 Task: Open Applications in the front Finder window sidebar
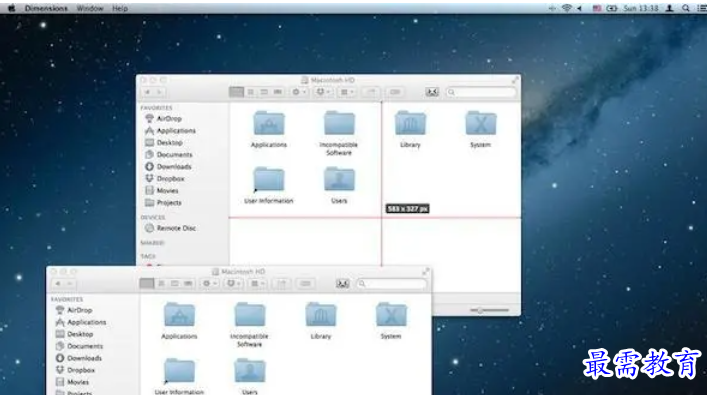[81, 322]
